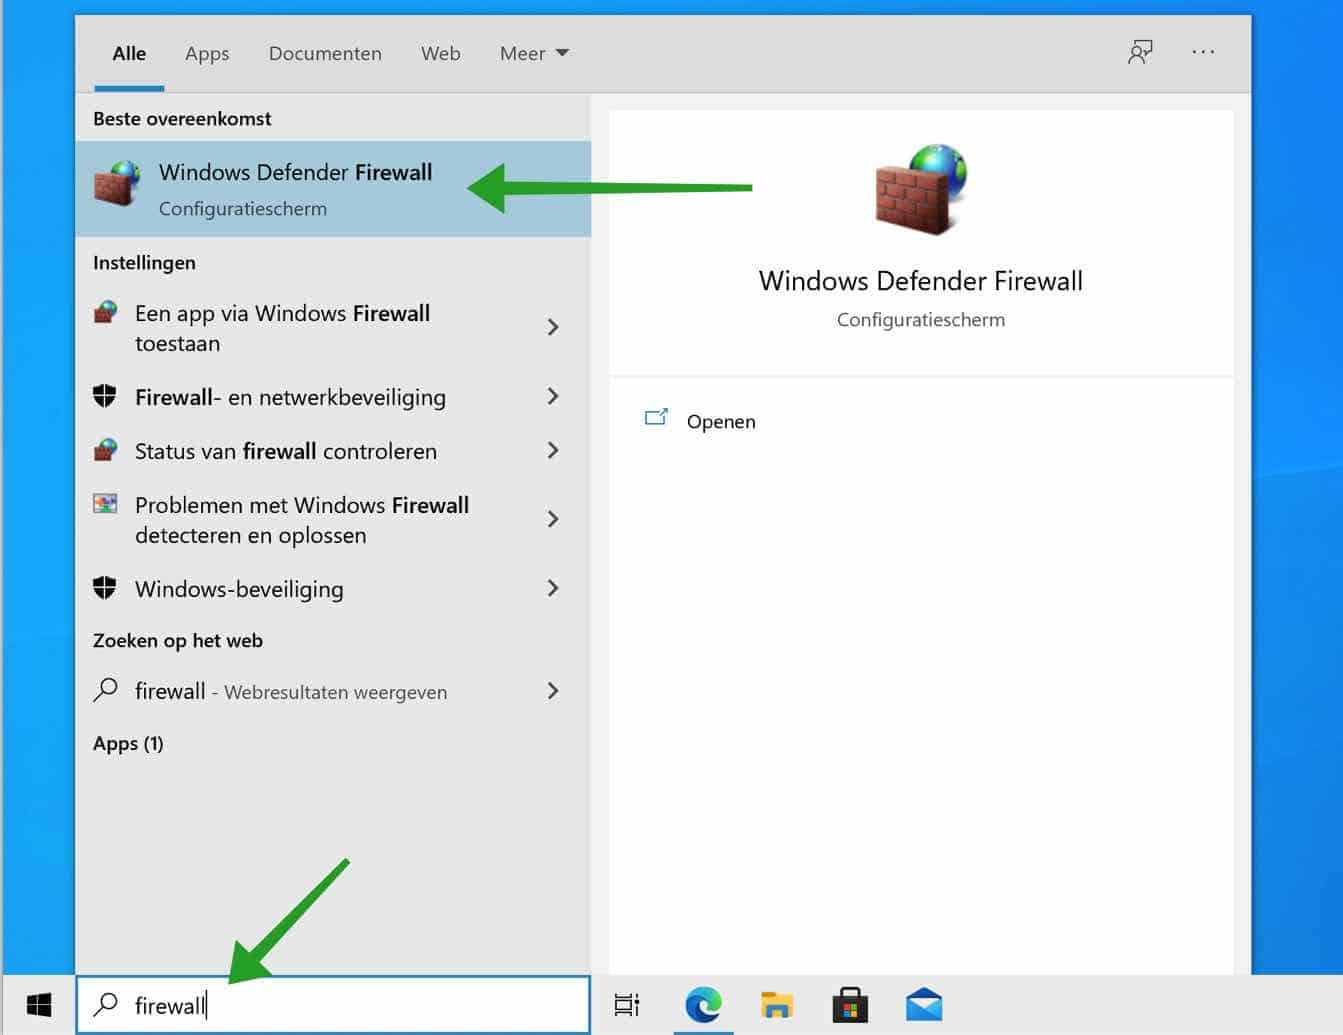The image size is (1343, 1035).
Task: Switch to the Documenten tab
Action: (325, 53)
